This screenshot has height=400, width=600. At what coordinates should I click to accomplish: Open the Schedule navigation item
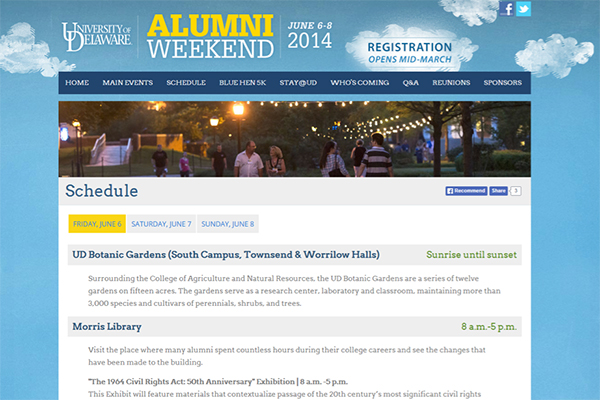186,83
